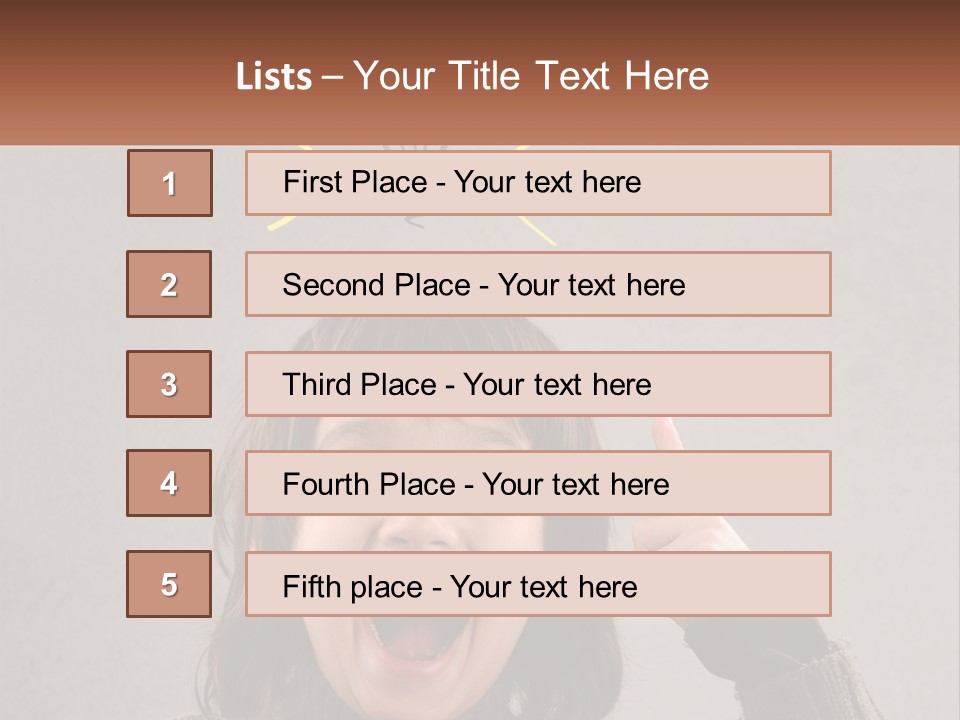The height and width of the screenshot is (720, 960).
Task: Click the word 'Third' in the list
Action: pyautogui.click(x=317, y=384)
